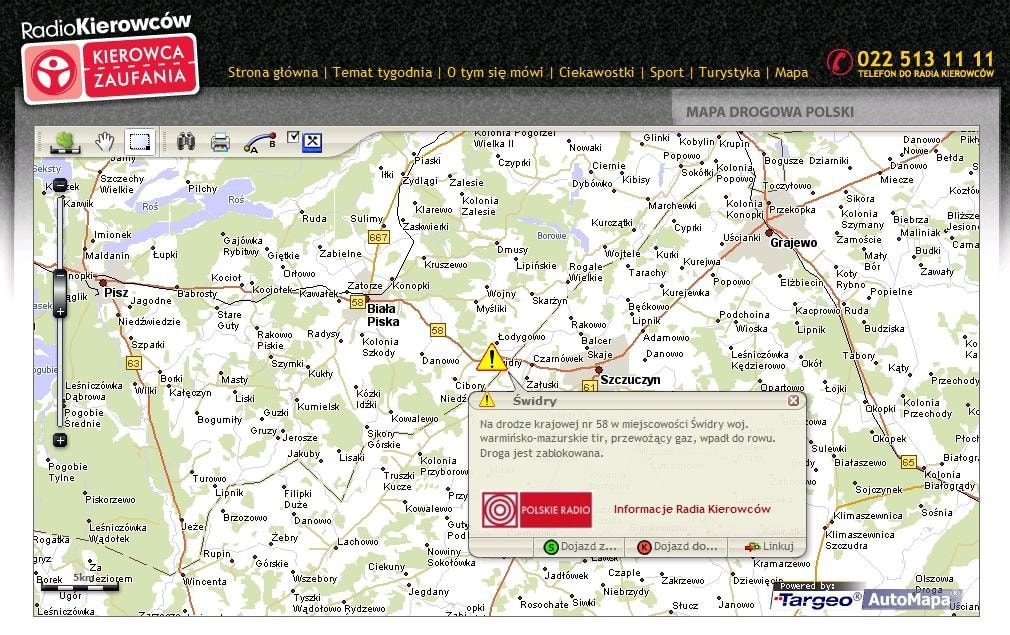Activate the rectangle zoom selection tool
The width and height of the screenshot is (1010, 635).
pyautogui.click(x=139, y=141)
